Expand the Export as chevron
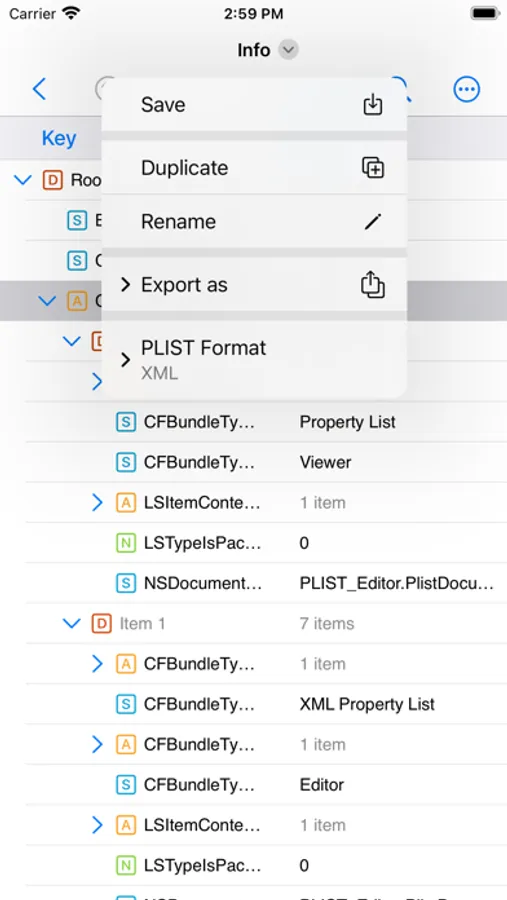 (125, 285)
